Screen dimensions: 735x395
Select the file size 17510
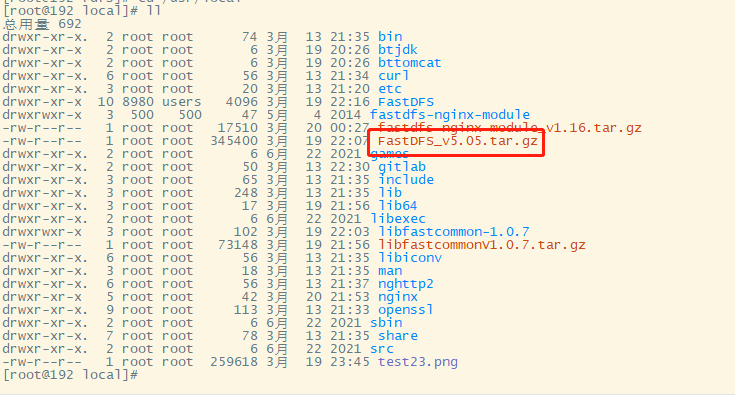[238, 128]
